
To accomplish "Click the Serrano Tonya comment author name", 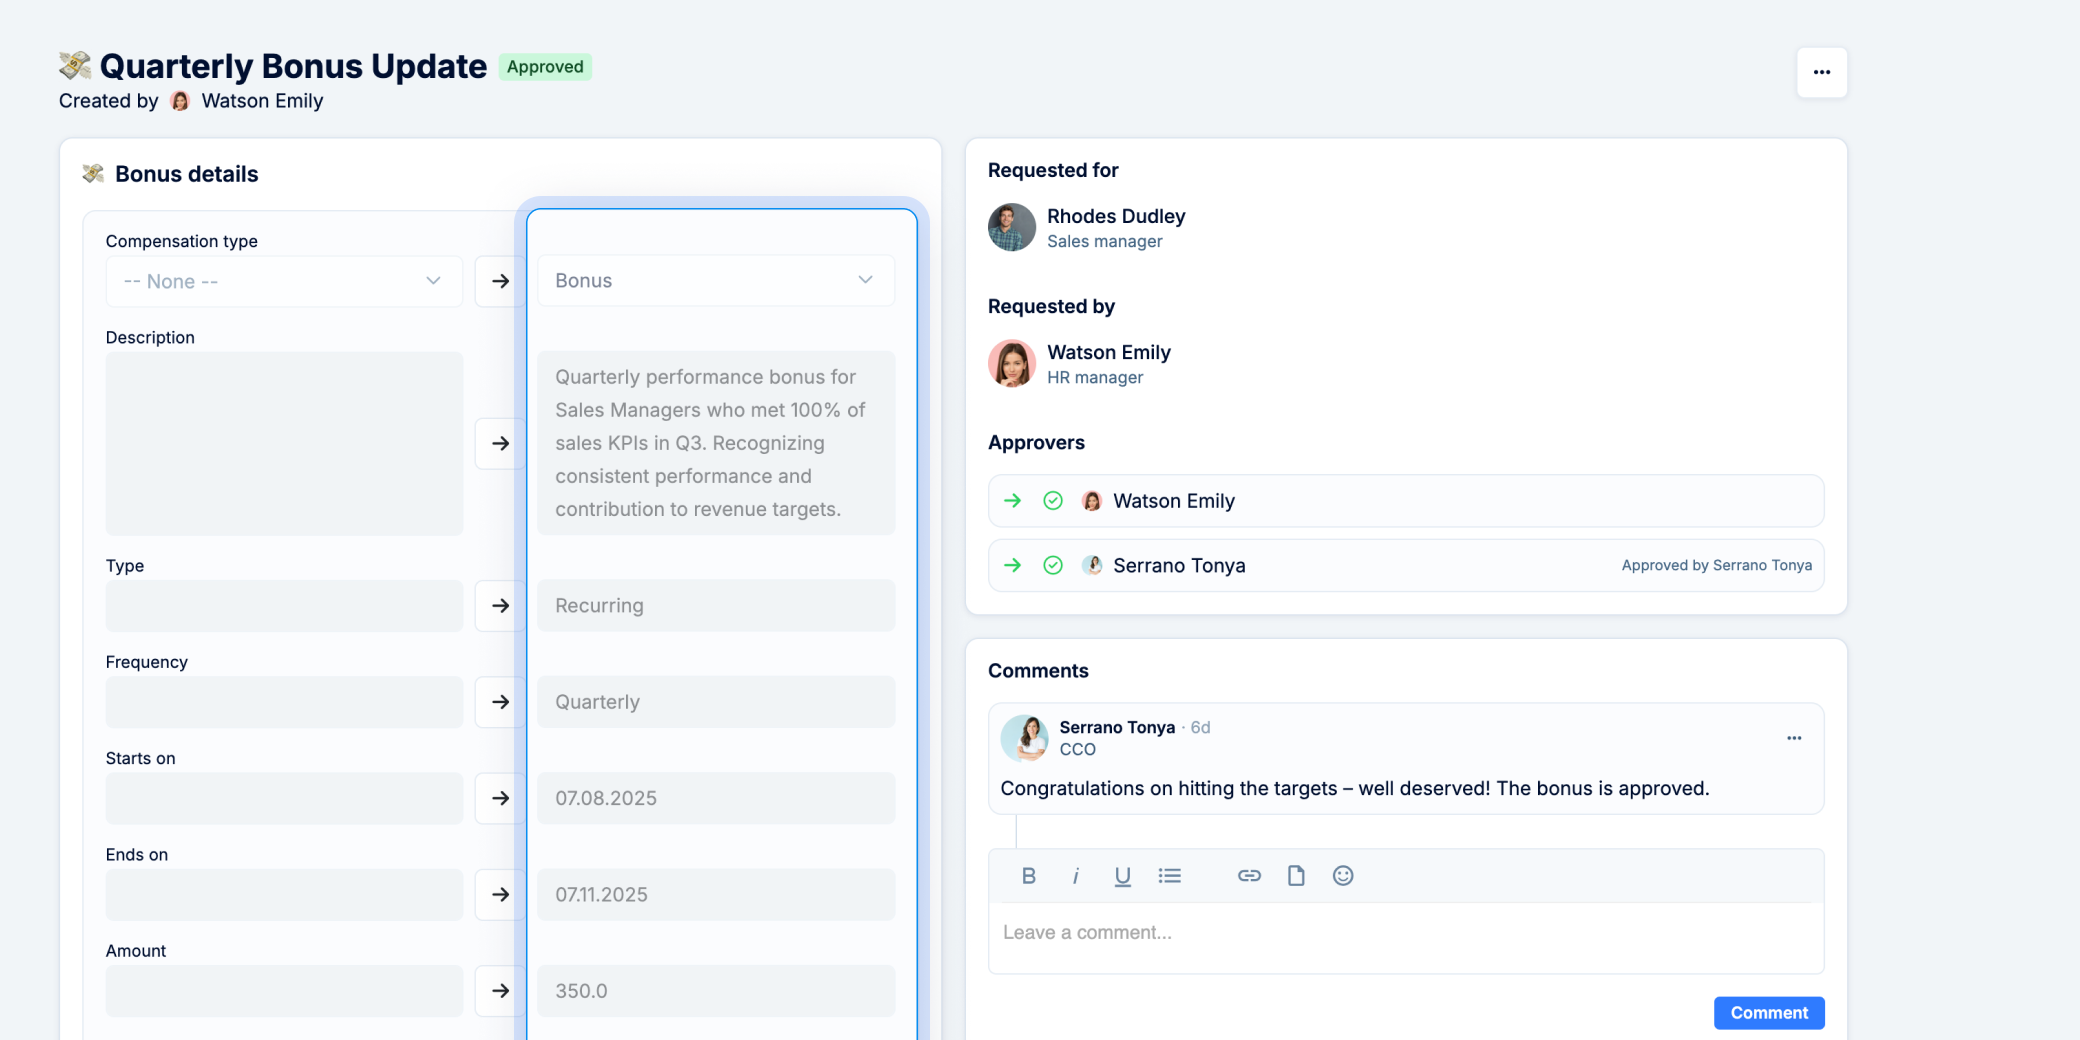I will tap(1117, 727).
